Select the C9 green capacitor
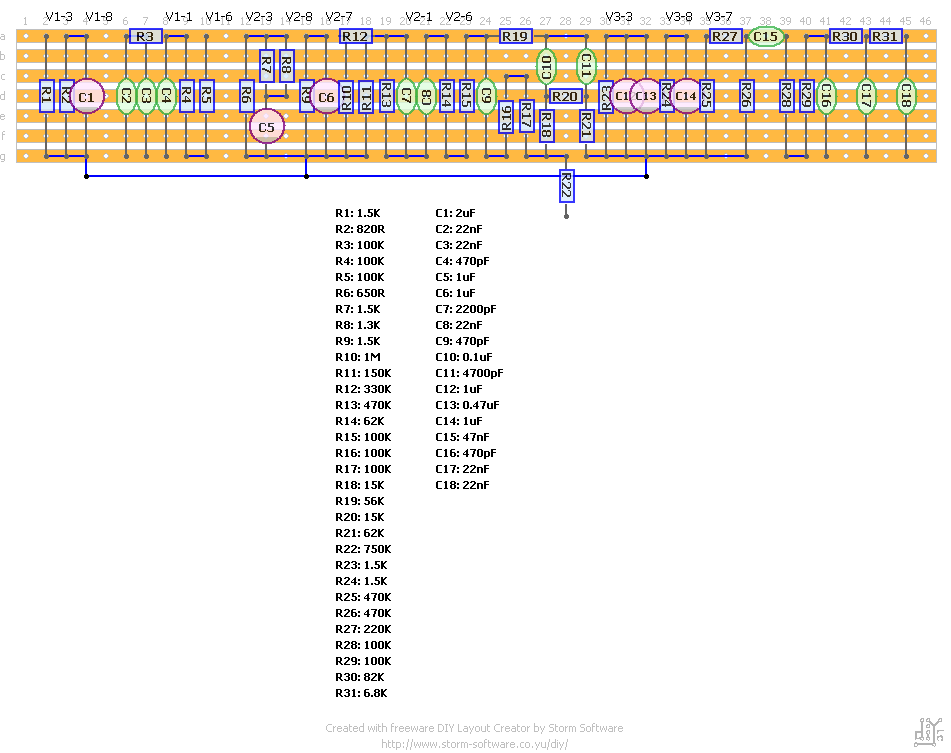951x753 pixels. (x=486, y=96)
